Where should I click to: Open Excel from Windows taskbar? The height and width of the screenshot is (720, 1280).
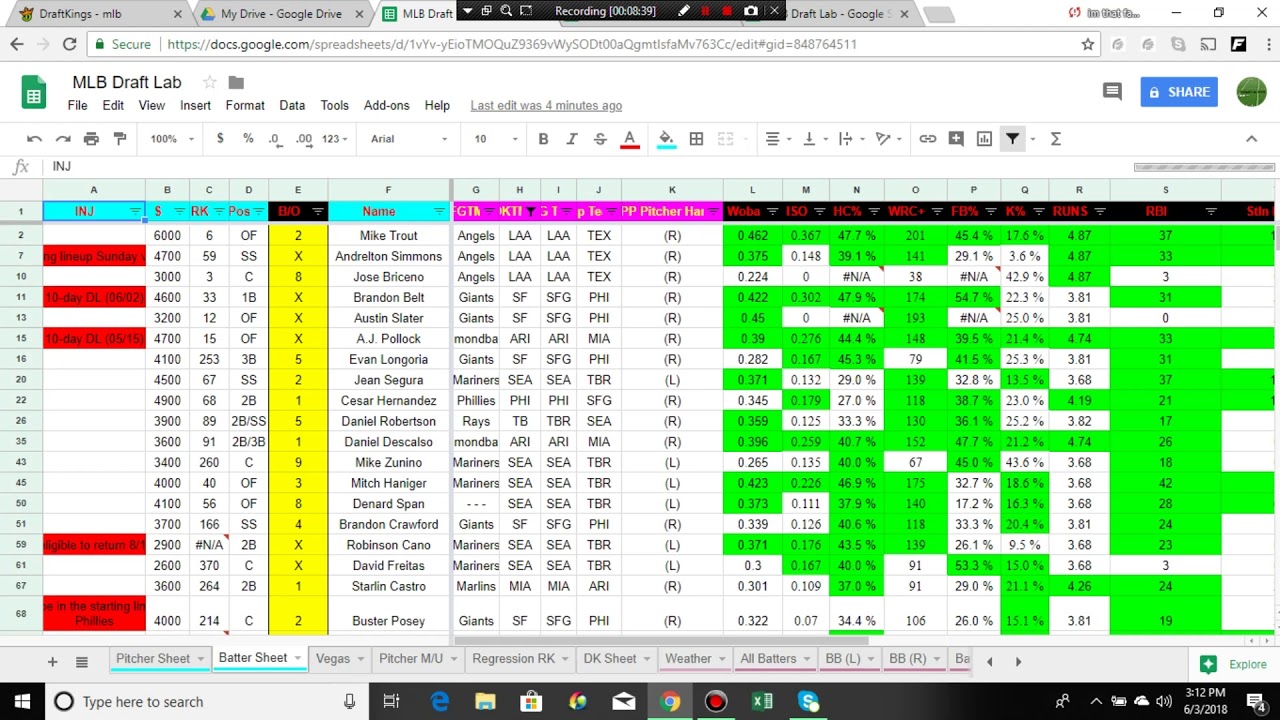[x=762, y=701]
